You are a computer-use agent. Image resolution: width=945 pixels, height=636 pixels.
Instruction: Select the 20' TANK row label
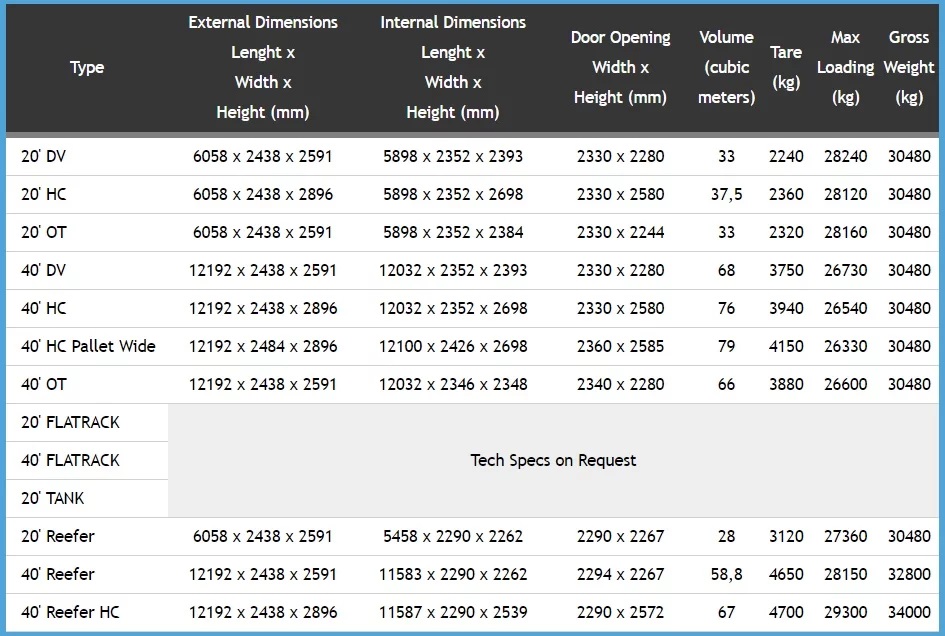point(53,498)
